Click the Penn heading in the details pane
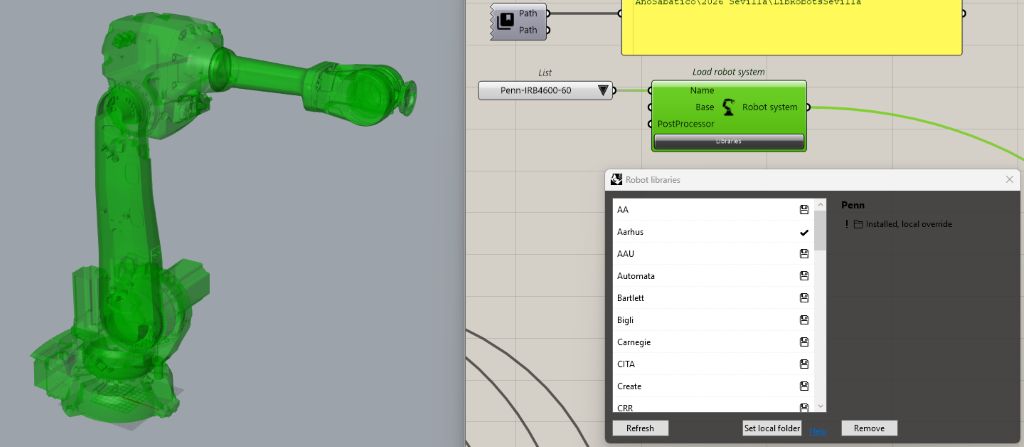The height and width of the screenshot is (447, 1024). [x=853, y=205]
